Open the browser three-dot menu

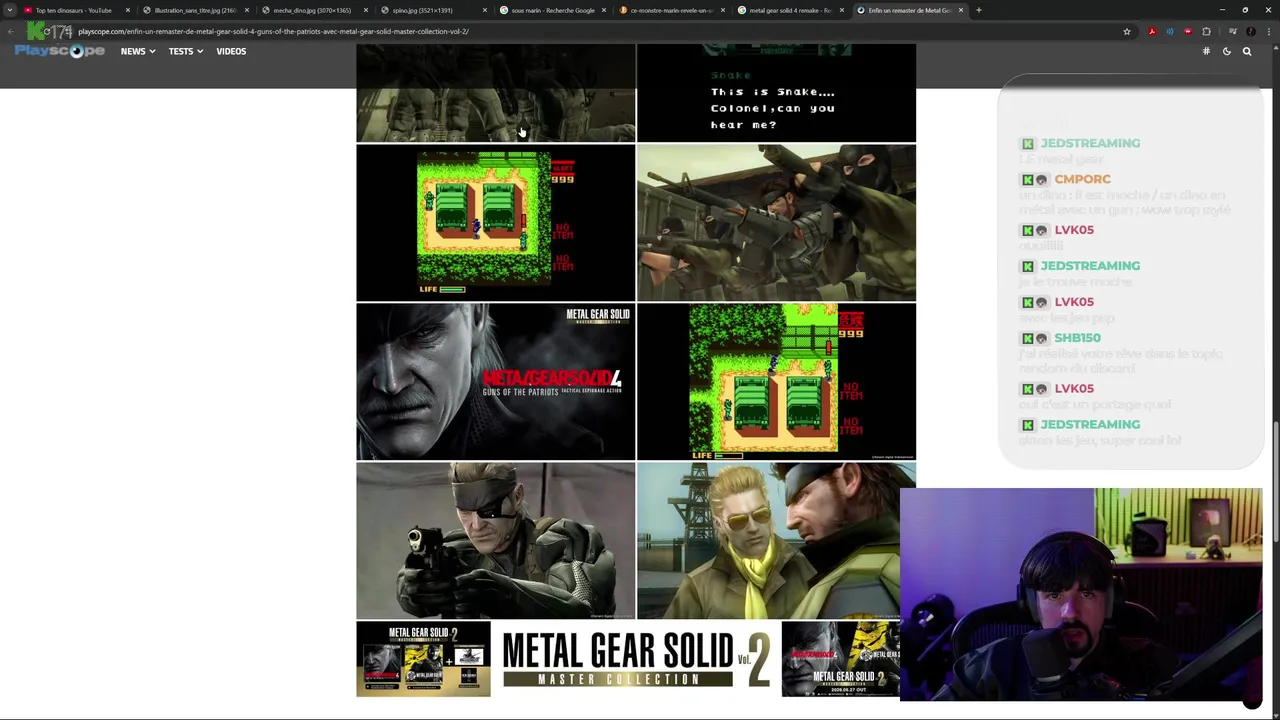1268,31
